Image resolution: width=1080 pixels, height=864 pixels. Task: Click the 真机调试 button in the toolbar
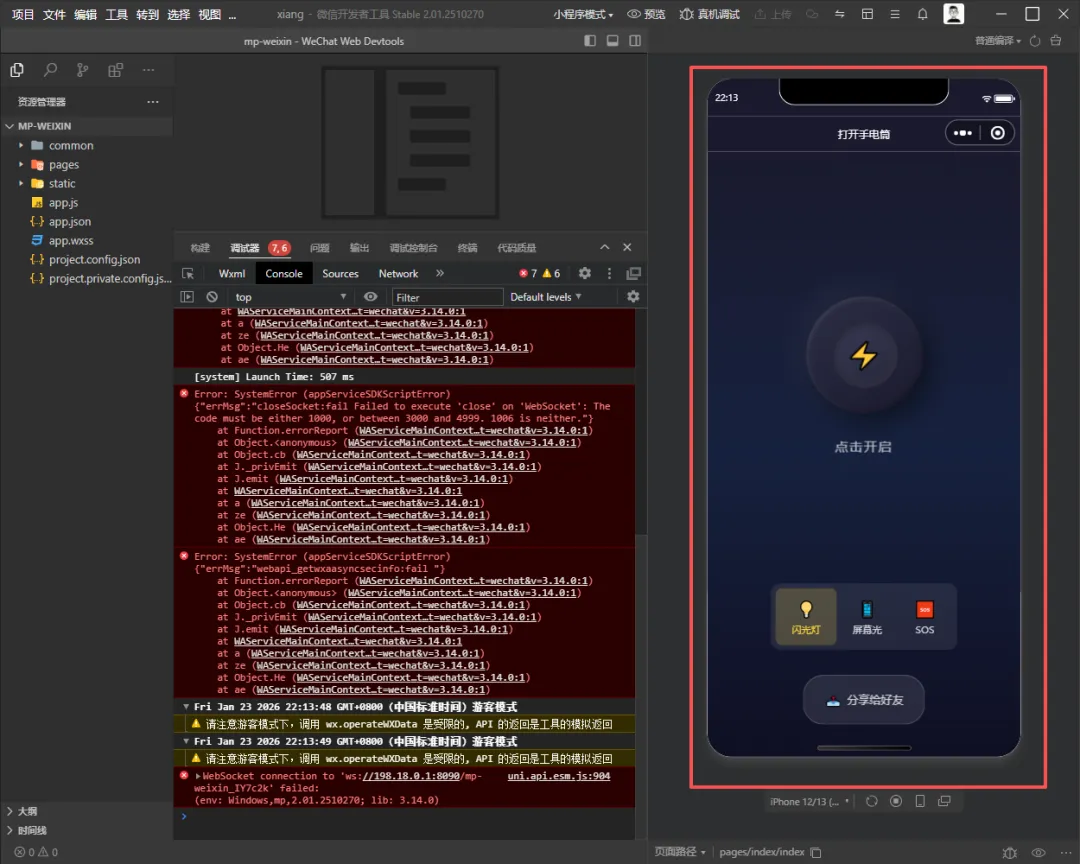click(710, 15)
